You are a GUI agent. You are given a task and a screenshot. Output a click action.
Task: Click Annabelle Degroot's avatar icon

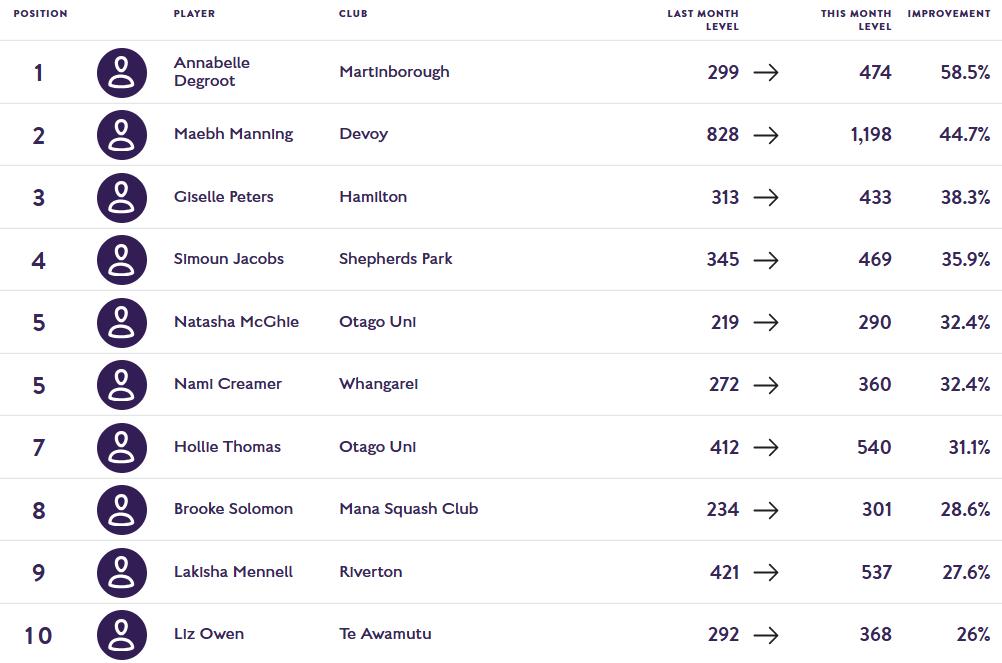point(122,72)
